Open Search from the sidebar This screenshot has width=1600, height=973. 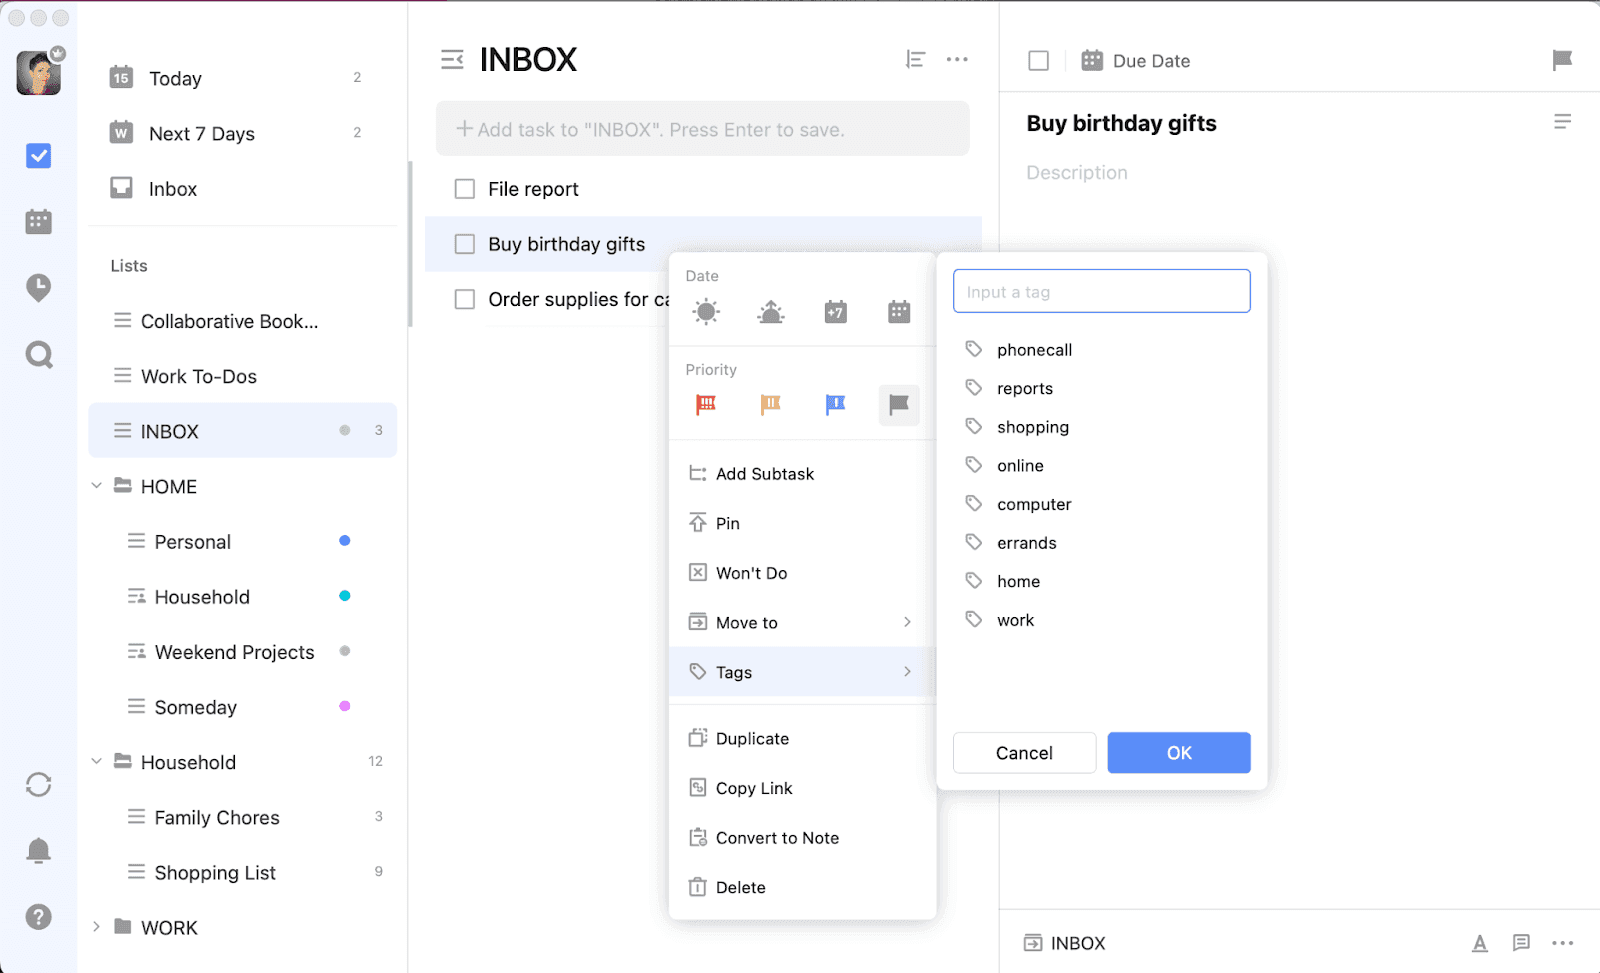[38, 355]
